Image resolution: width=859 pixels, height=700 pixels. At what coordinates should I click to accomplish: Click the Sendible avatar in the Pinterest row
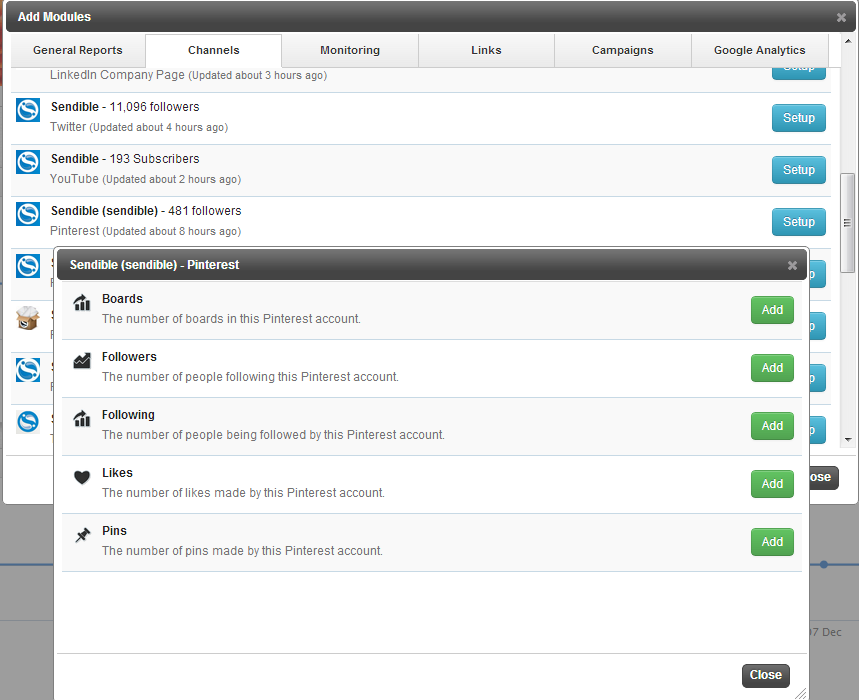(x=28, y=214)
